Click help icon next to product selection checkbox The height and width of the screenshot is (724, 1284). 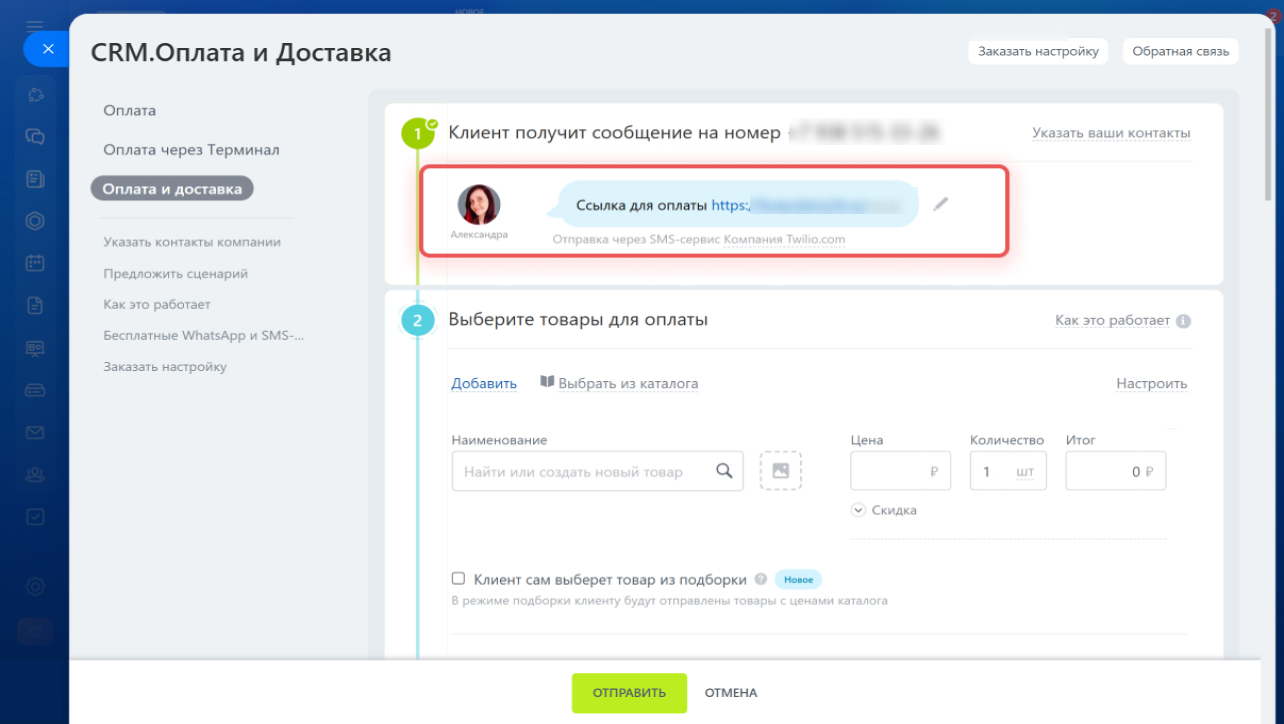(x=761, y=579)
